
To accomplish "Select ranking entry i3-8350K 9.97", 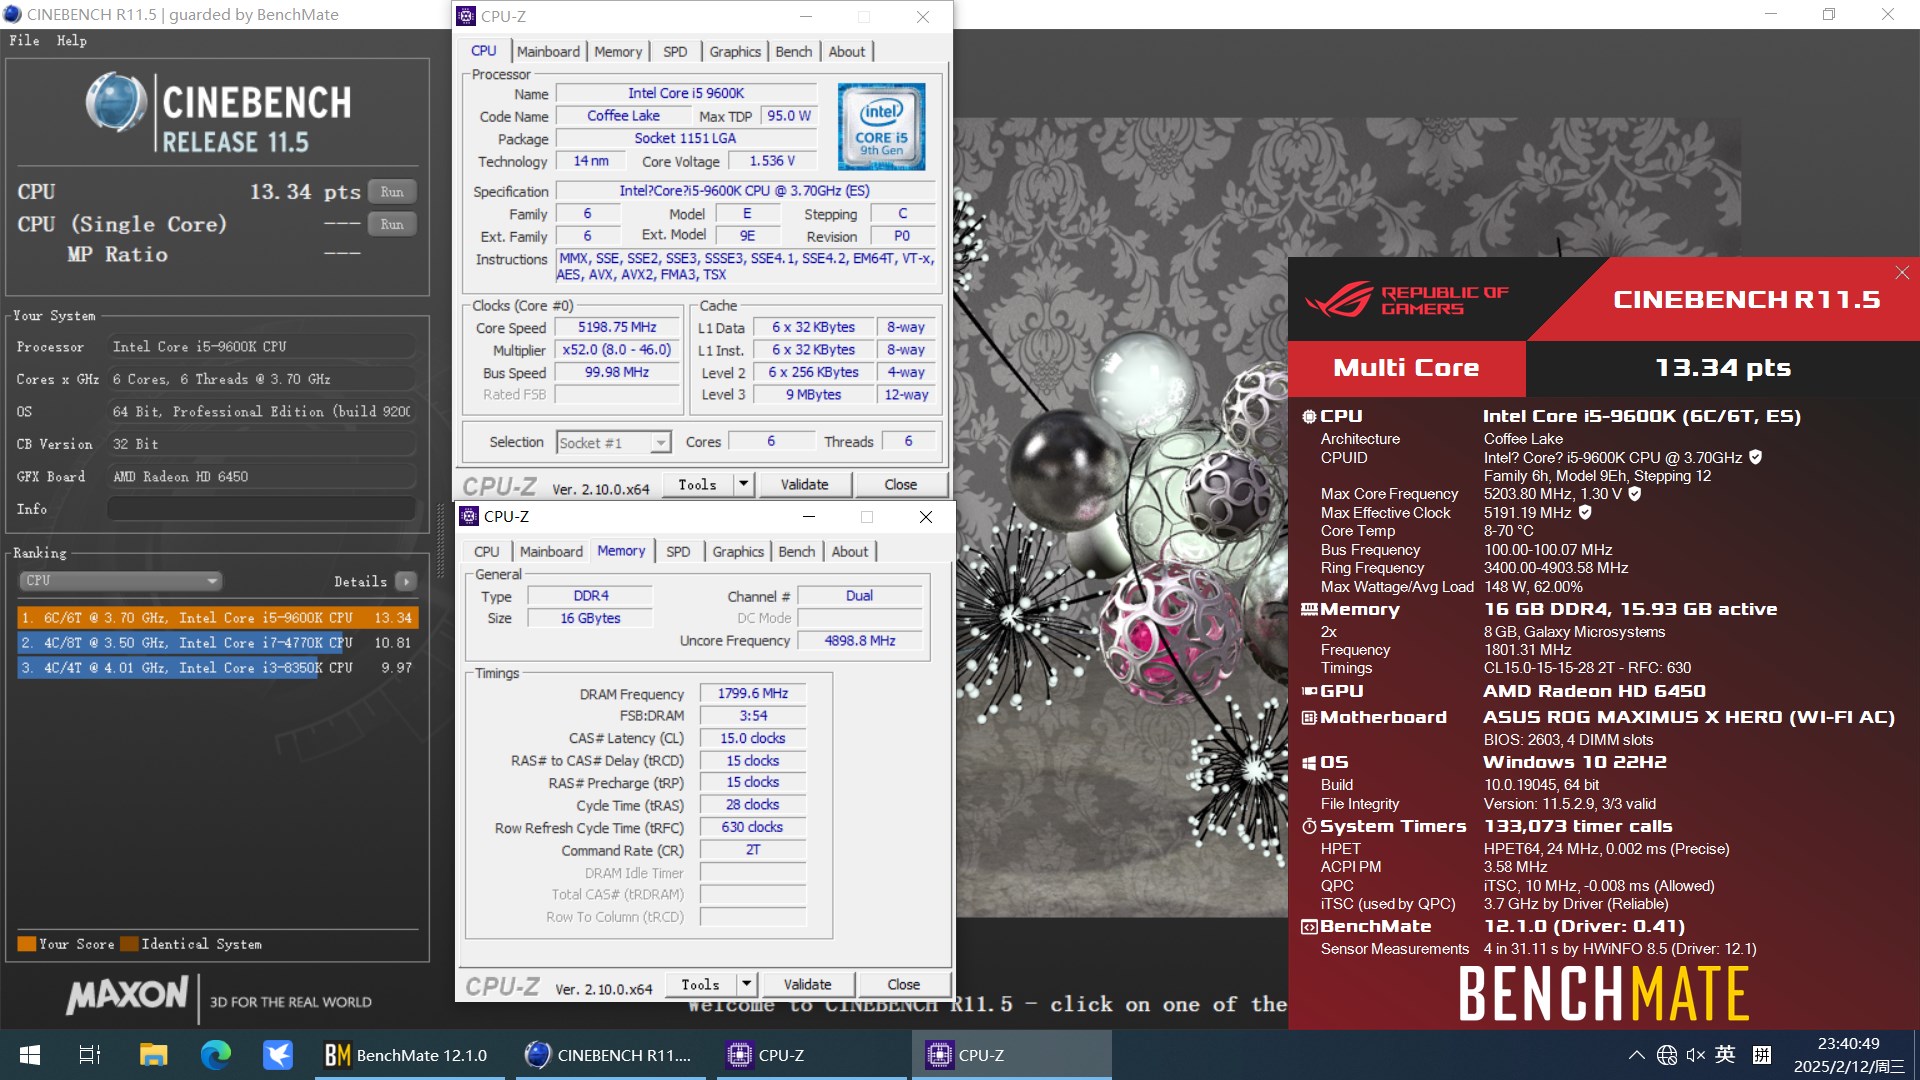I will pyautogui.click(x=217, y=668).
